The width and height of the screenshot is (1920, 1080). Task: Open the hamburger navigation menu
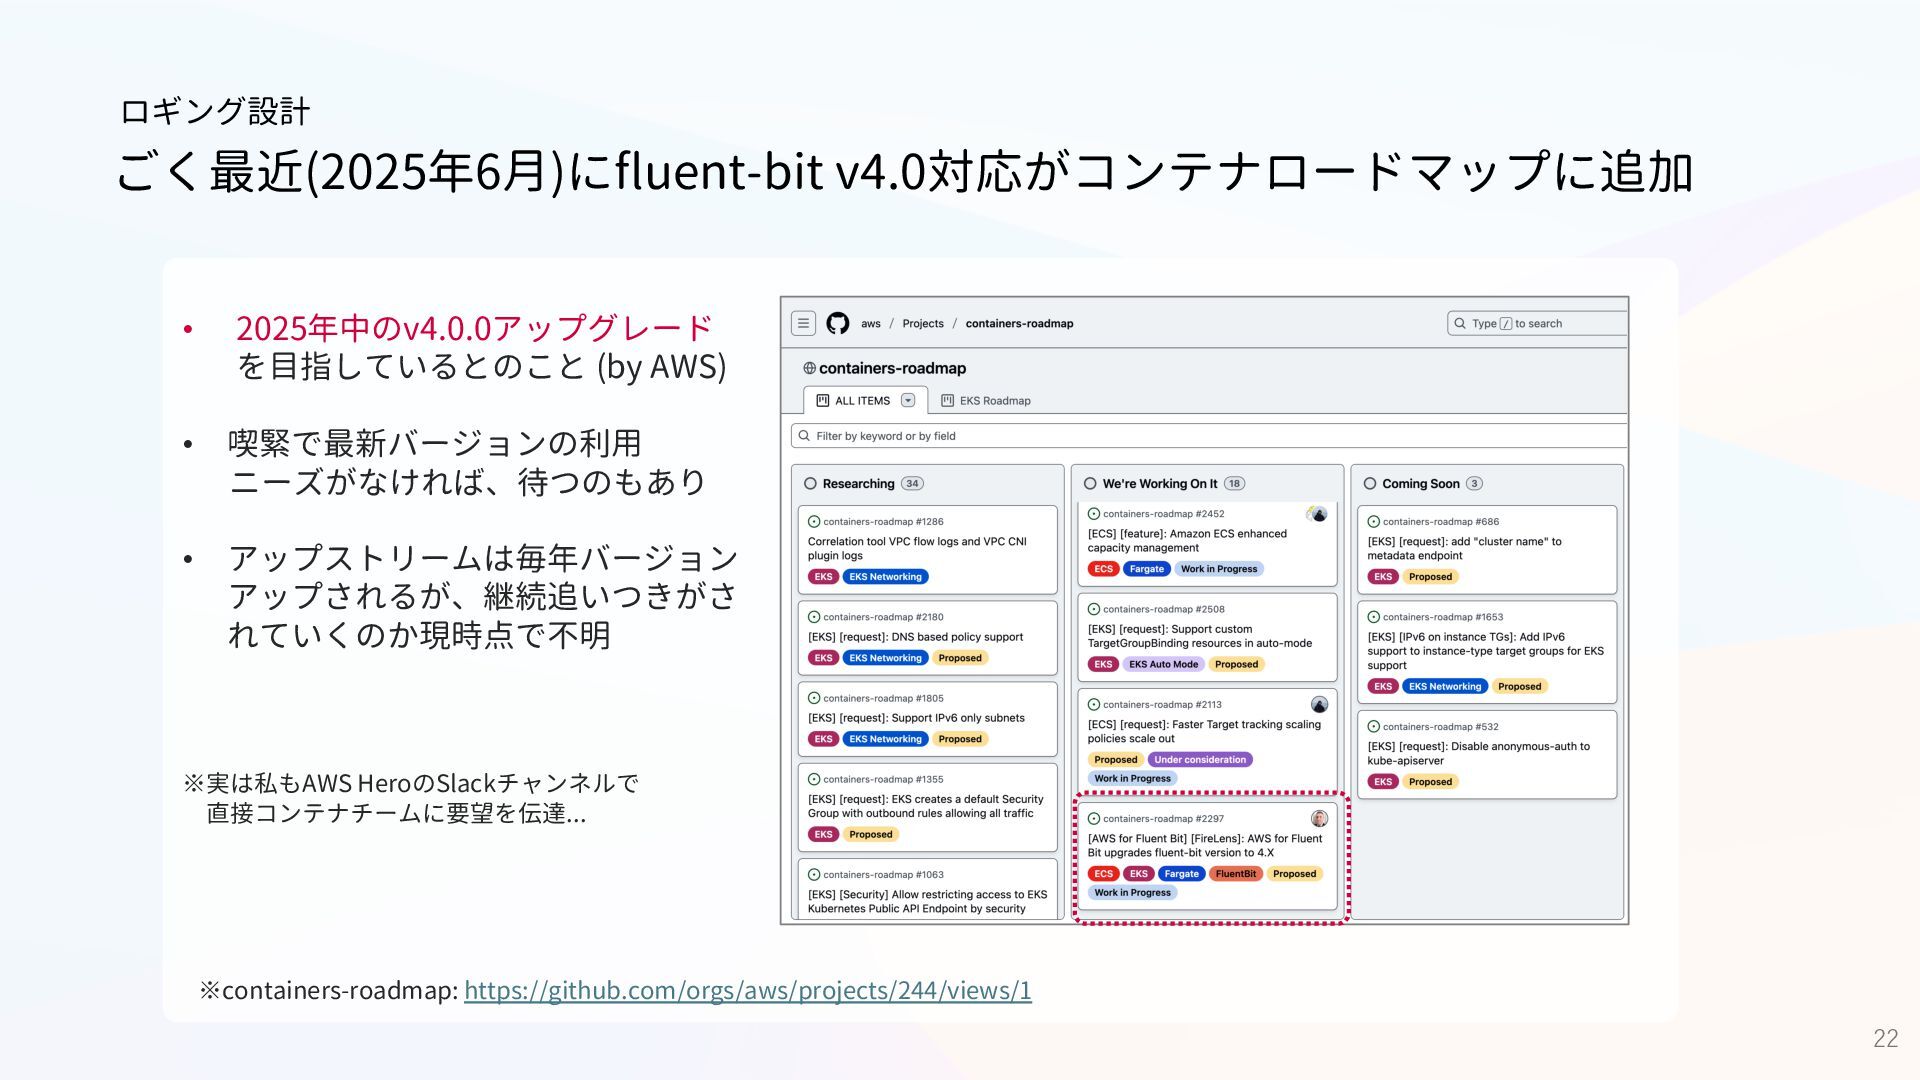coord(803,323)
